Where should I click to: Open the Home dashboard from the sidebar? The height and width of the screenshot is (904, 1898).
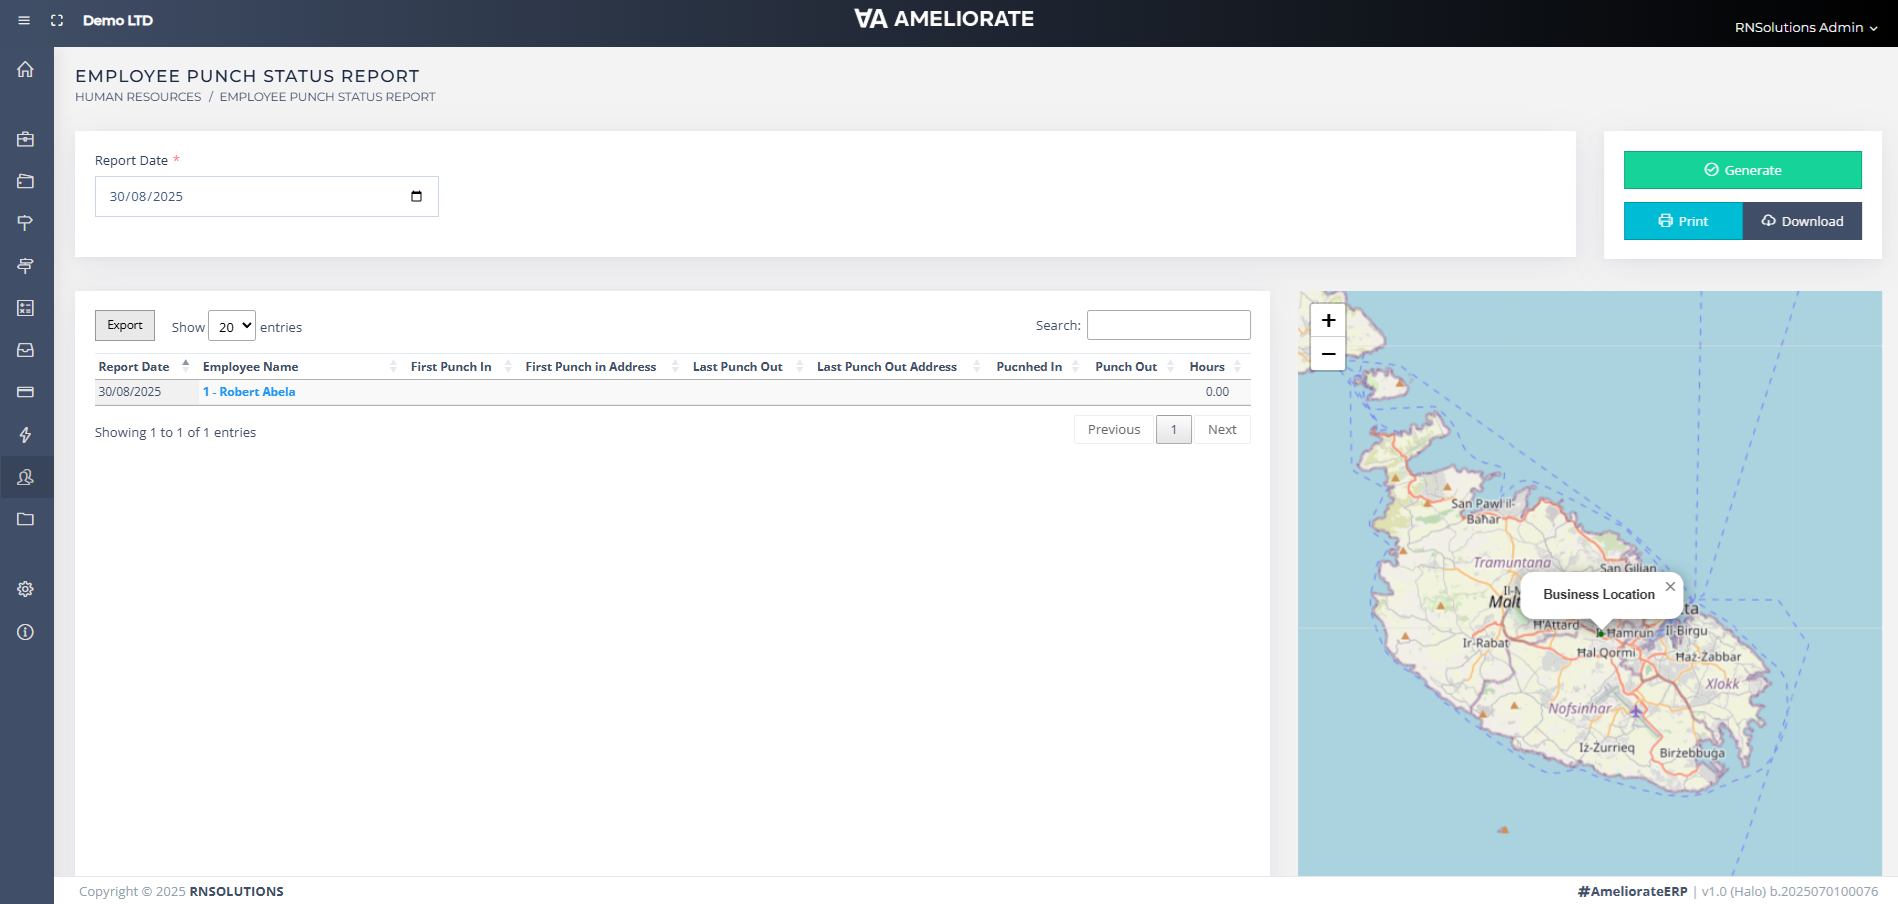(25, 68)
